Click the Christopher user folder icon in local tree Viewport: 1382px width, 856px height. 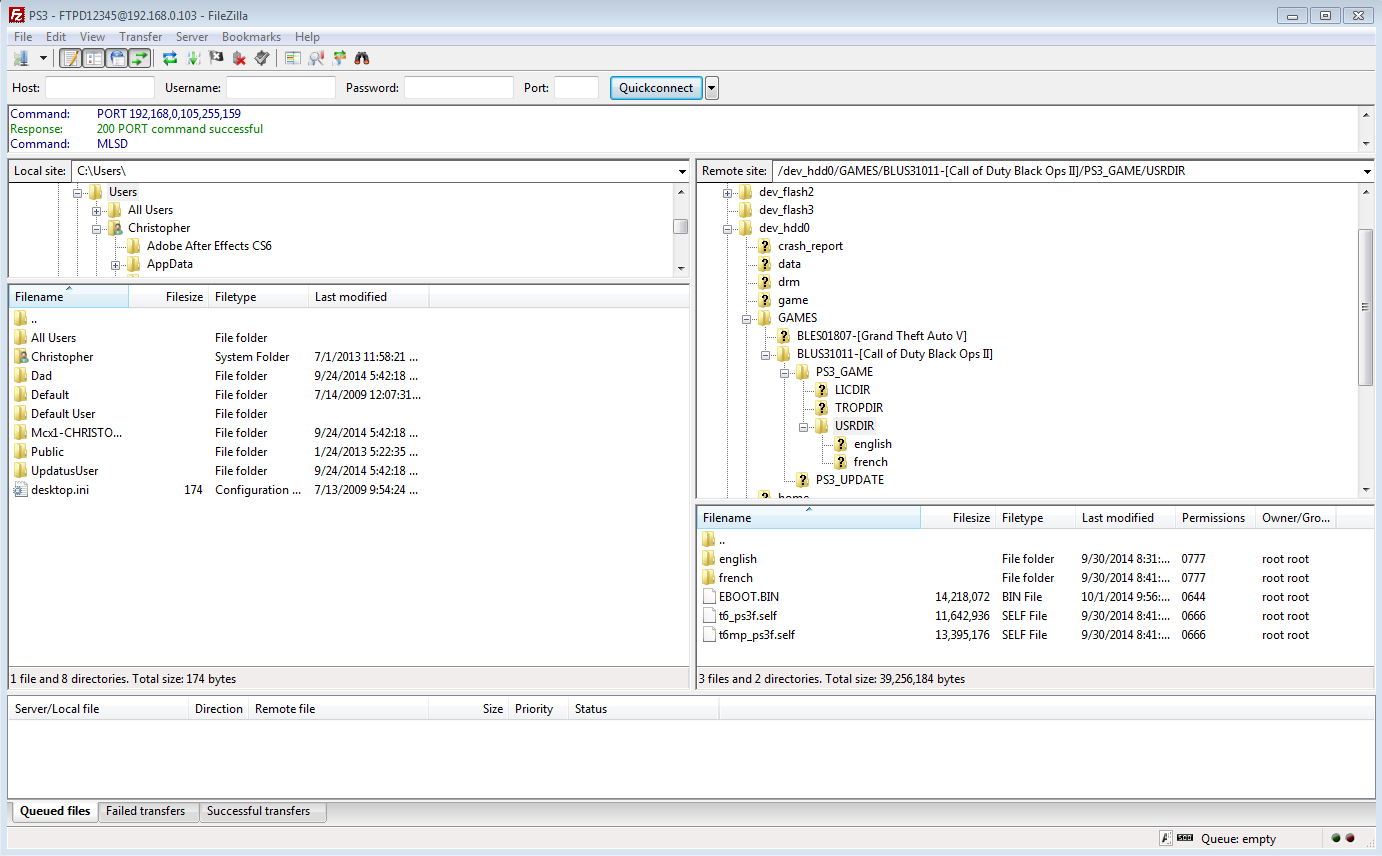click(x=115, y=228)
